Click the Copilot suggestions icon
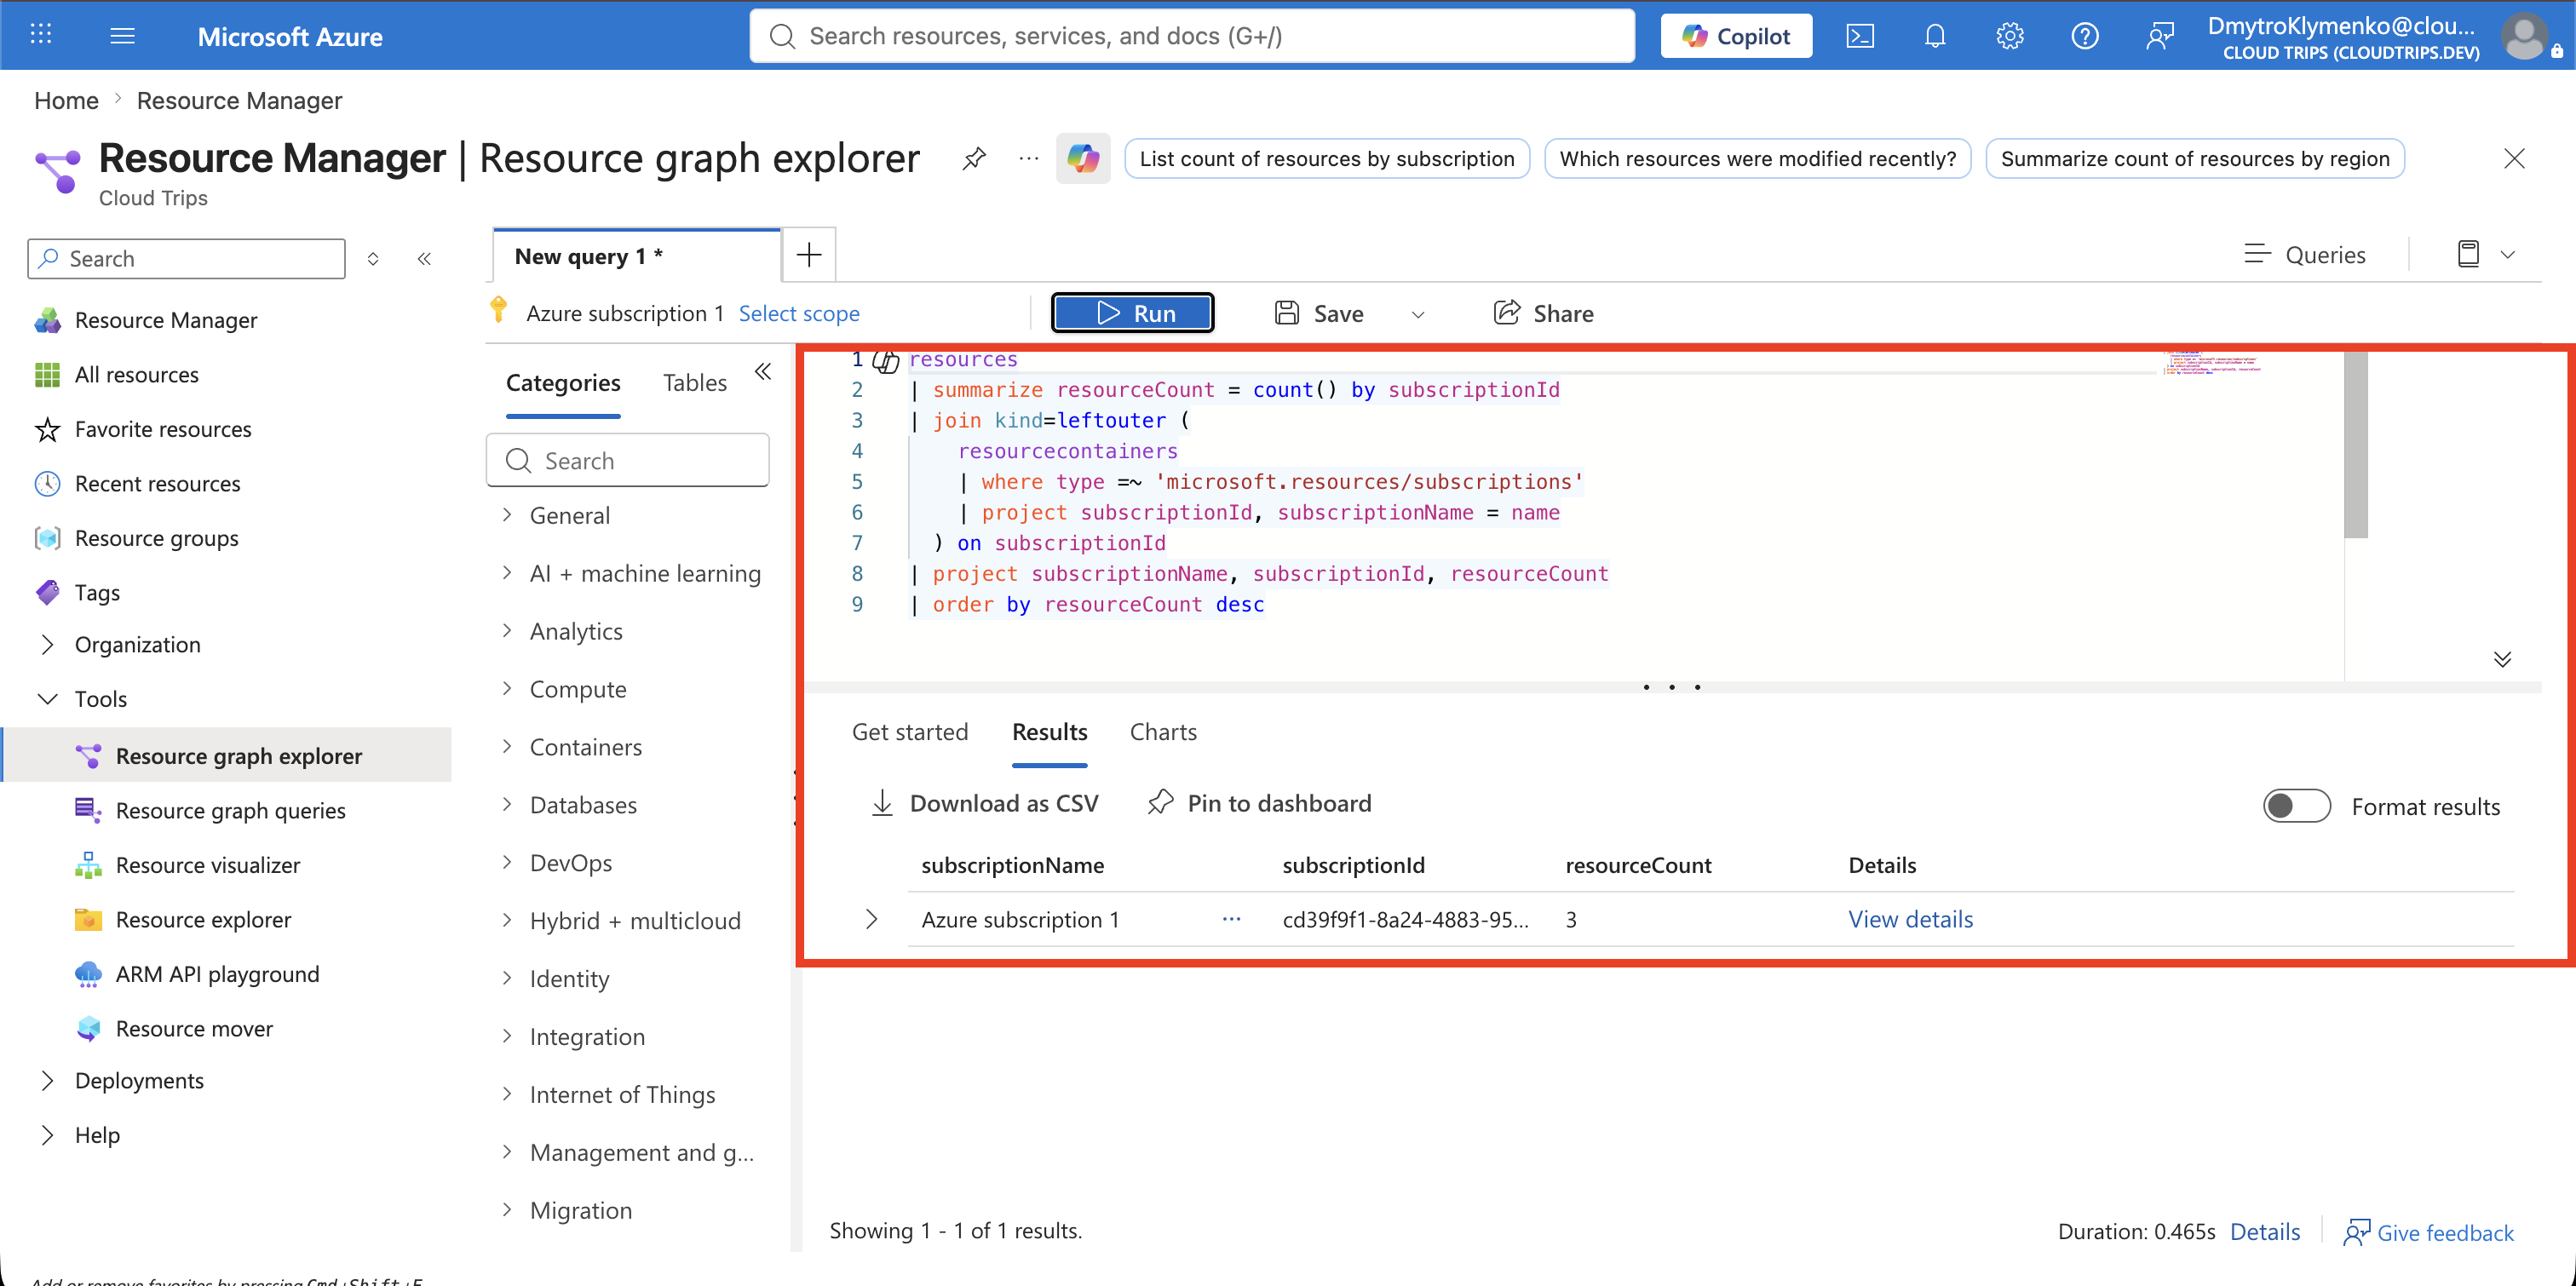The image size is (2576, 1286). point(1083,158)
